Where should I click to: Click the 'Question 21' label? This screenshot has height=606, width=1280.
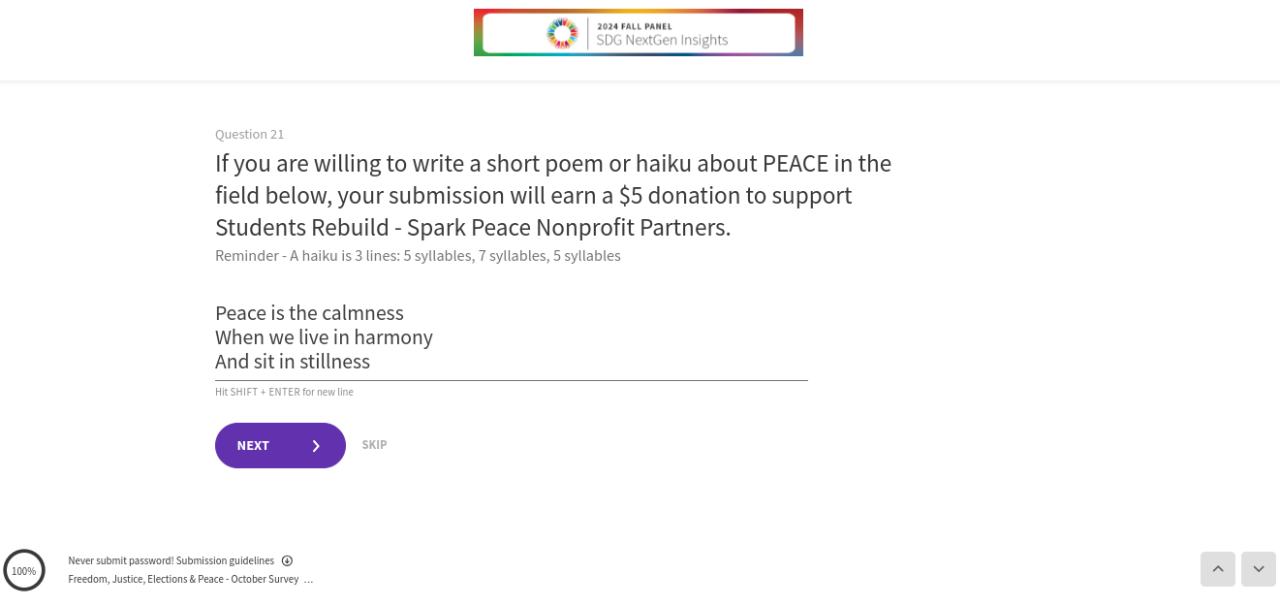pyautogui.click(x=249, y=134)
